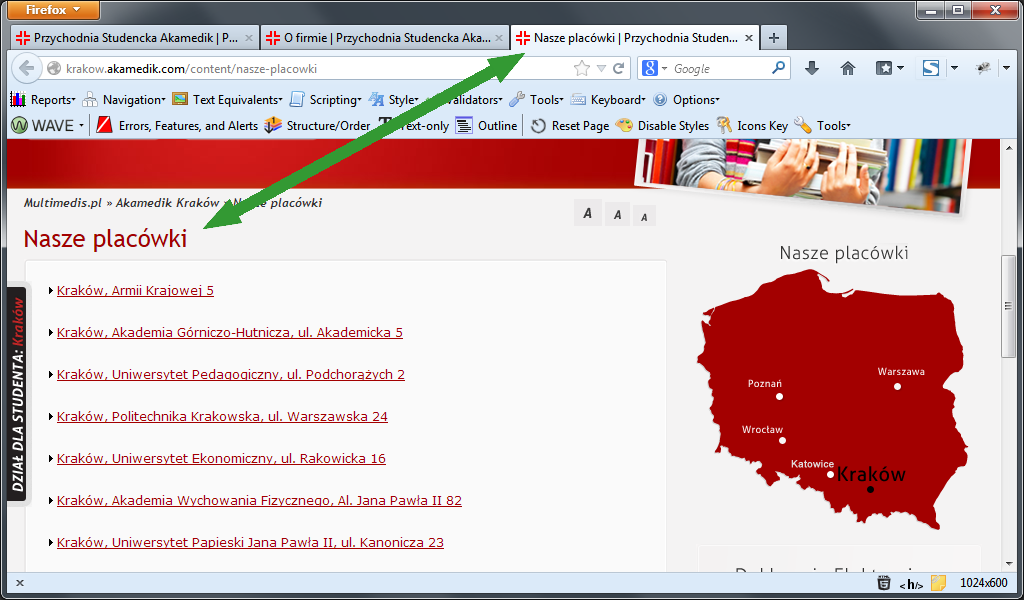Run WAVE Errors, Features, and Alerts

tap(177, 125)
